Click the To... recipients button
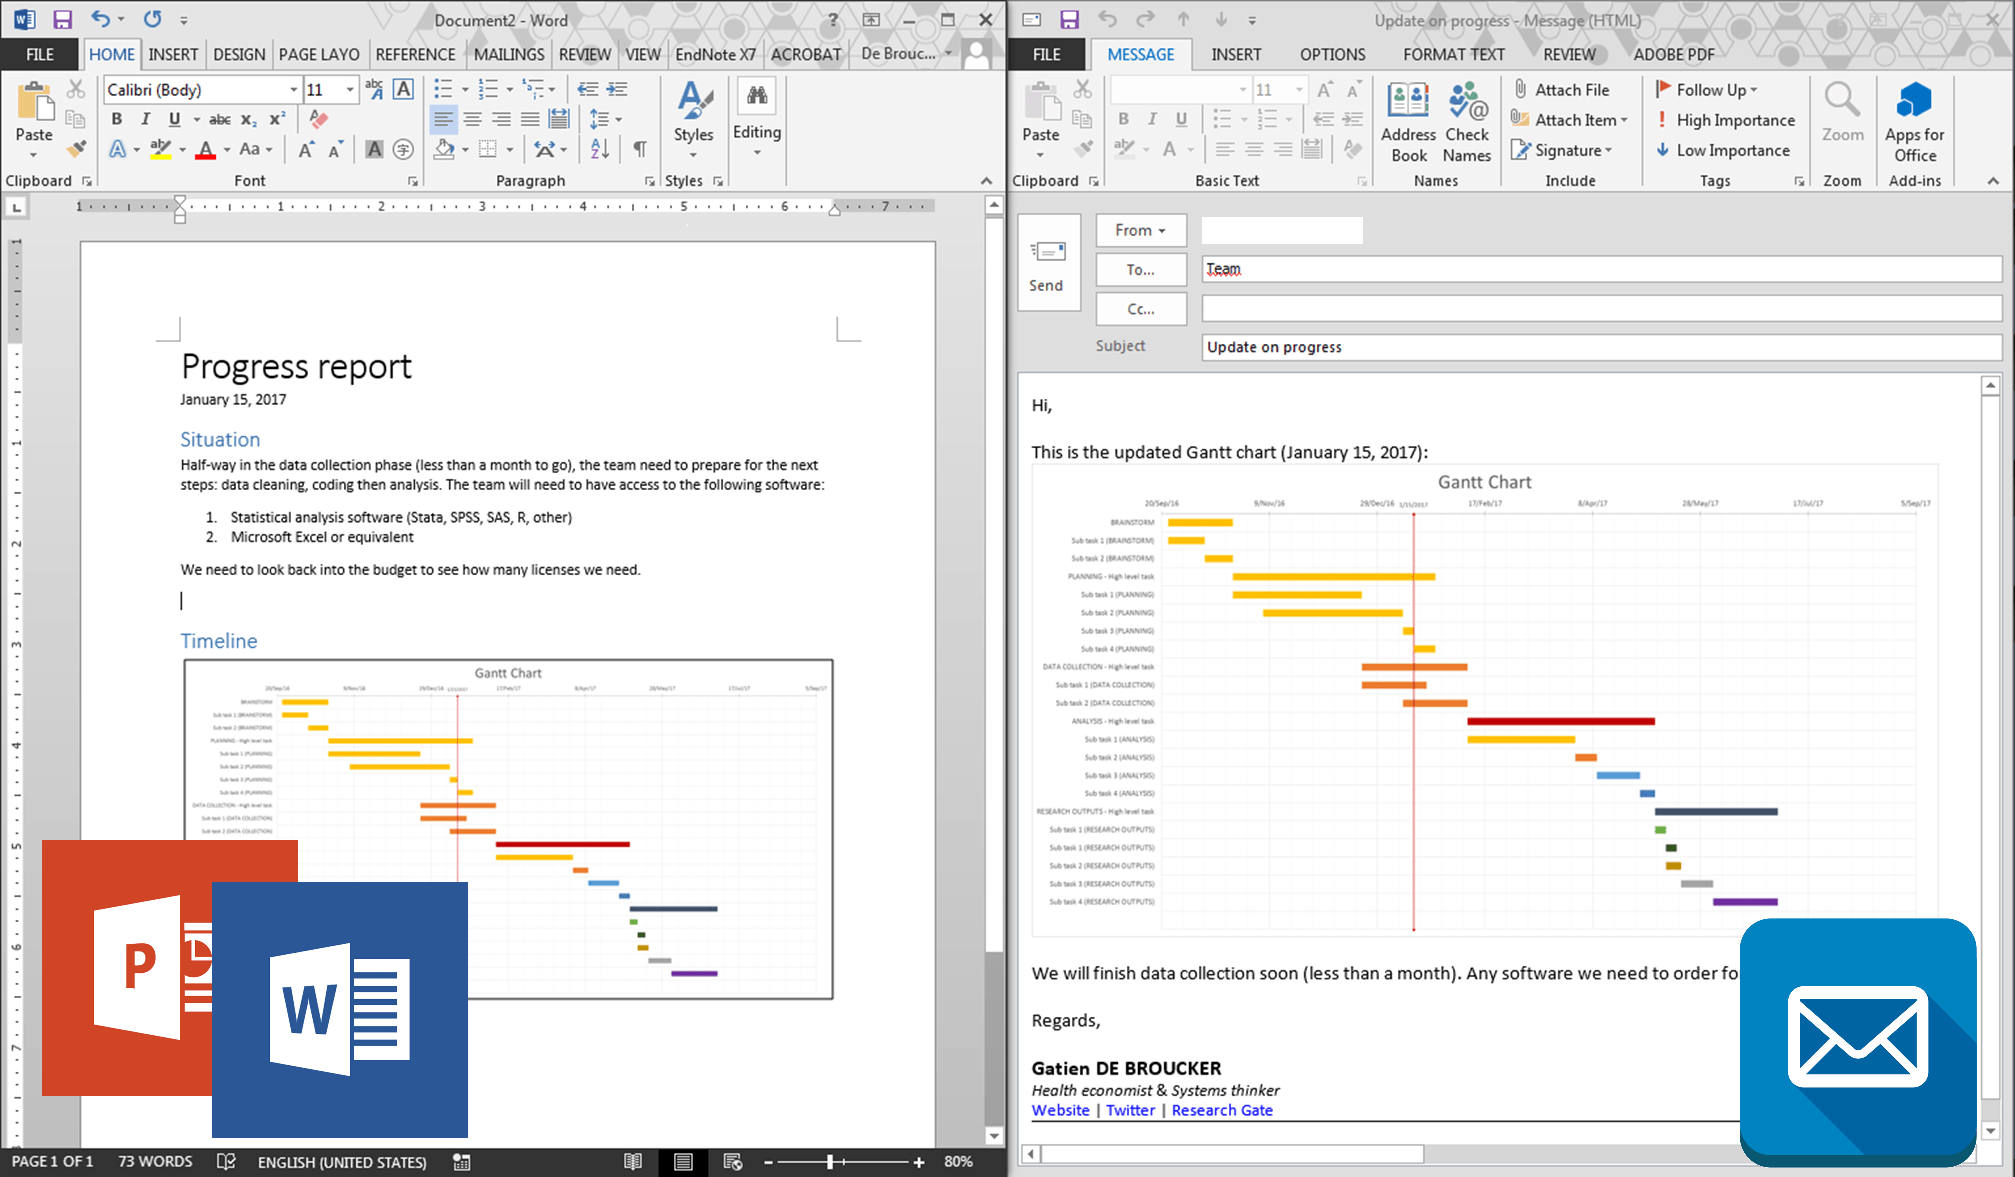Screen dimensions: 2015x1177 coord(1141,270)
